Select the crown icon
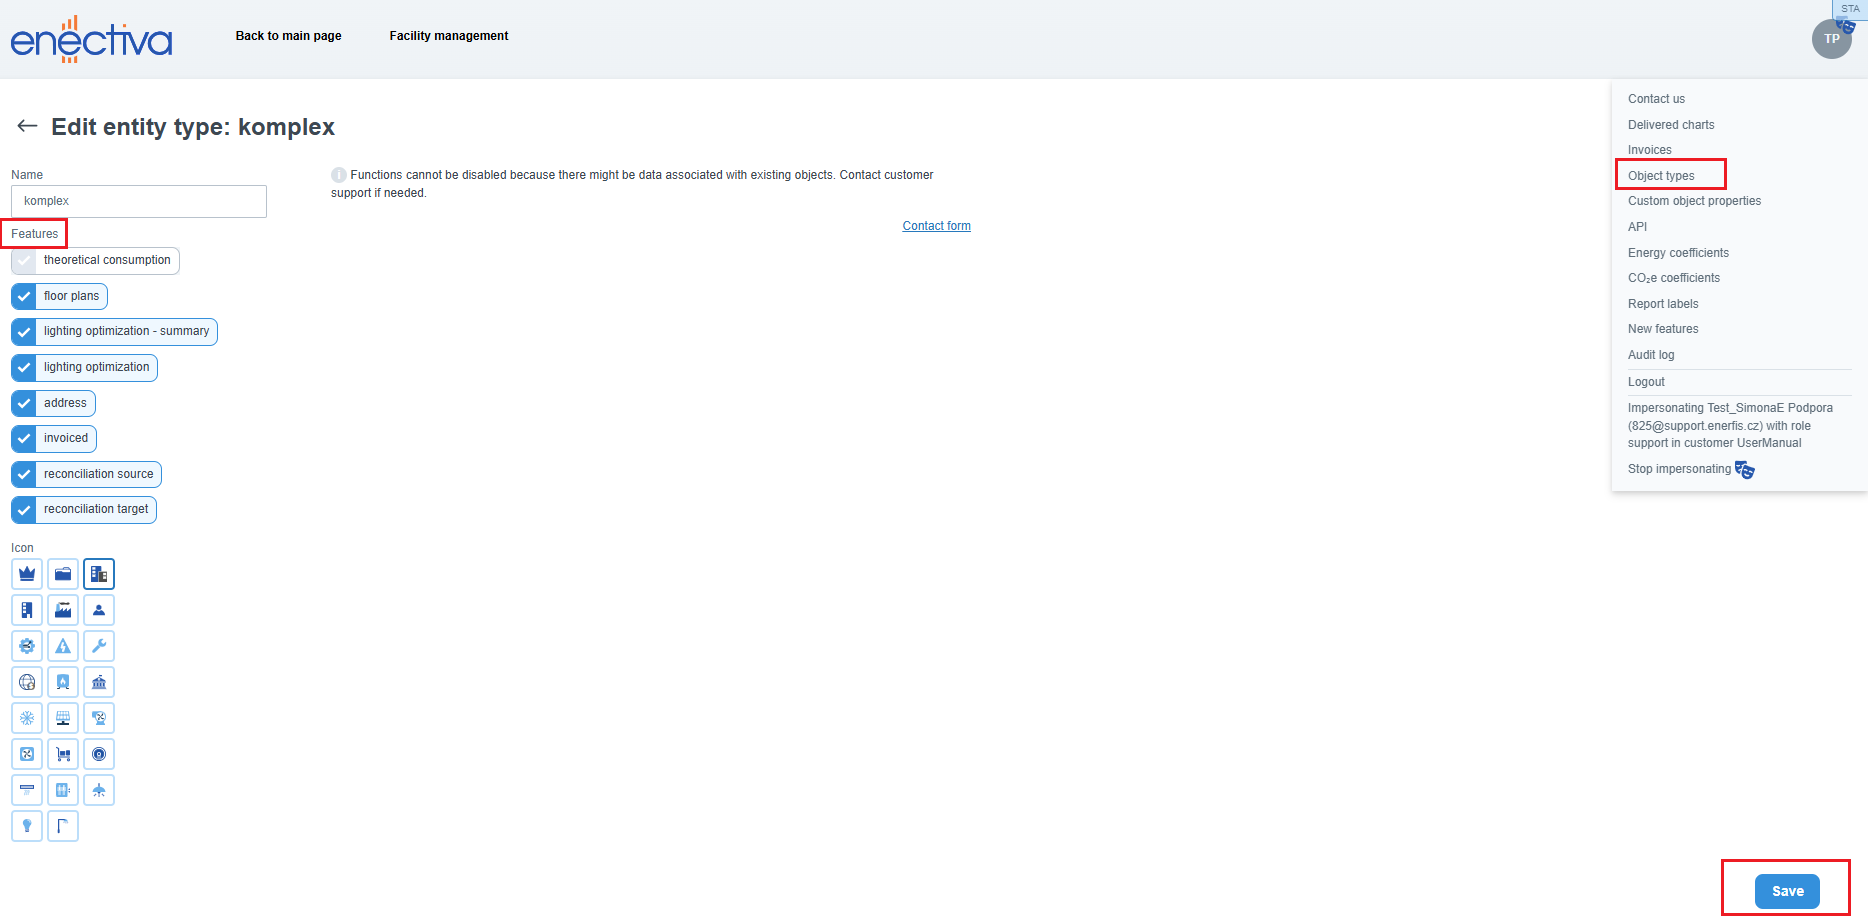 coord(27,574)
